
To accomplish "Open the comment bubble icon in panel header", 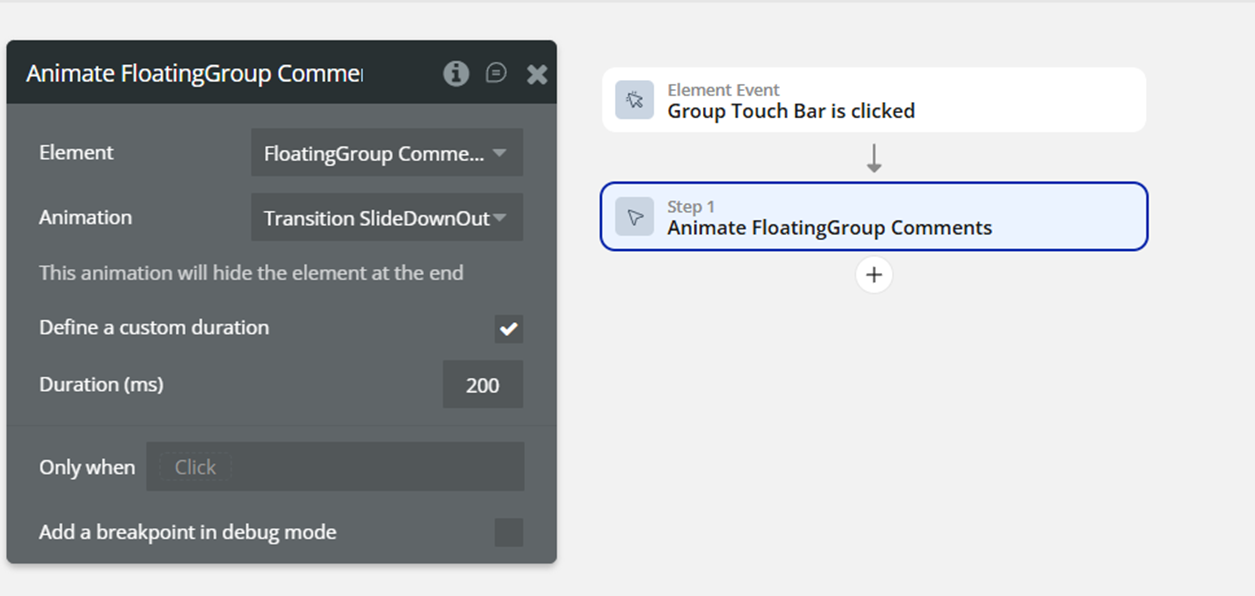I will pyautogui.click(x=496, y=73).
